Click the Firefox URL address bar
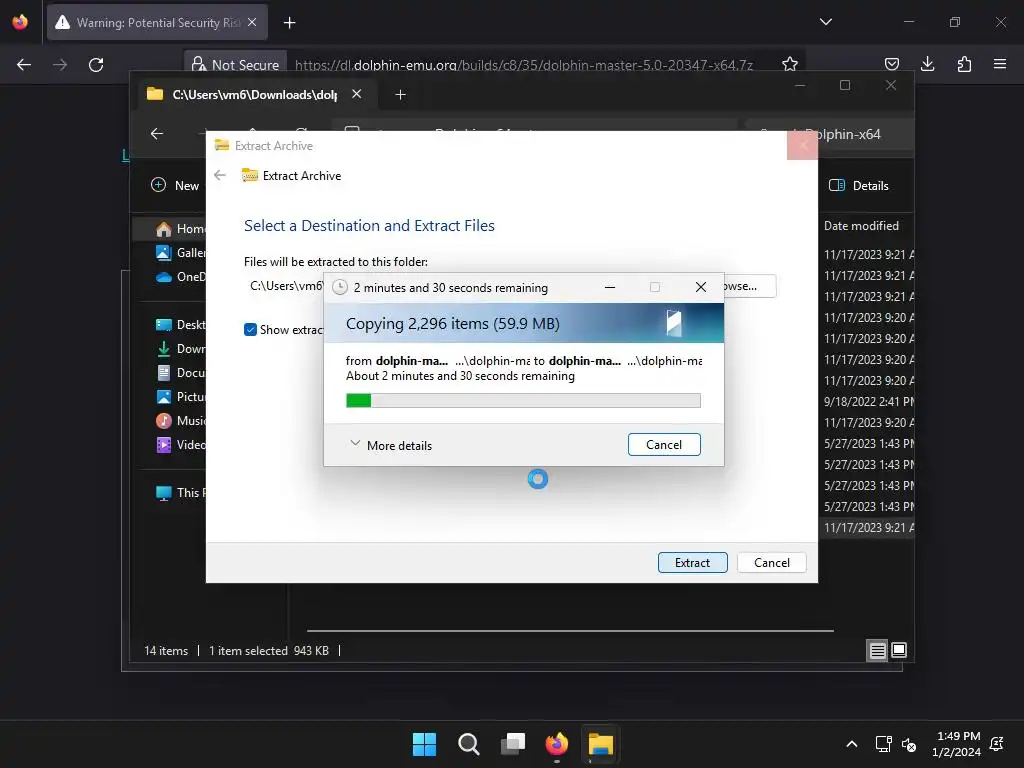 (x=524, y=65)
